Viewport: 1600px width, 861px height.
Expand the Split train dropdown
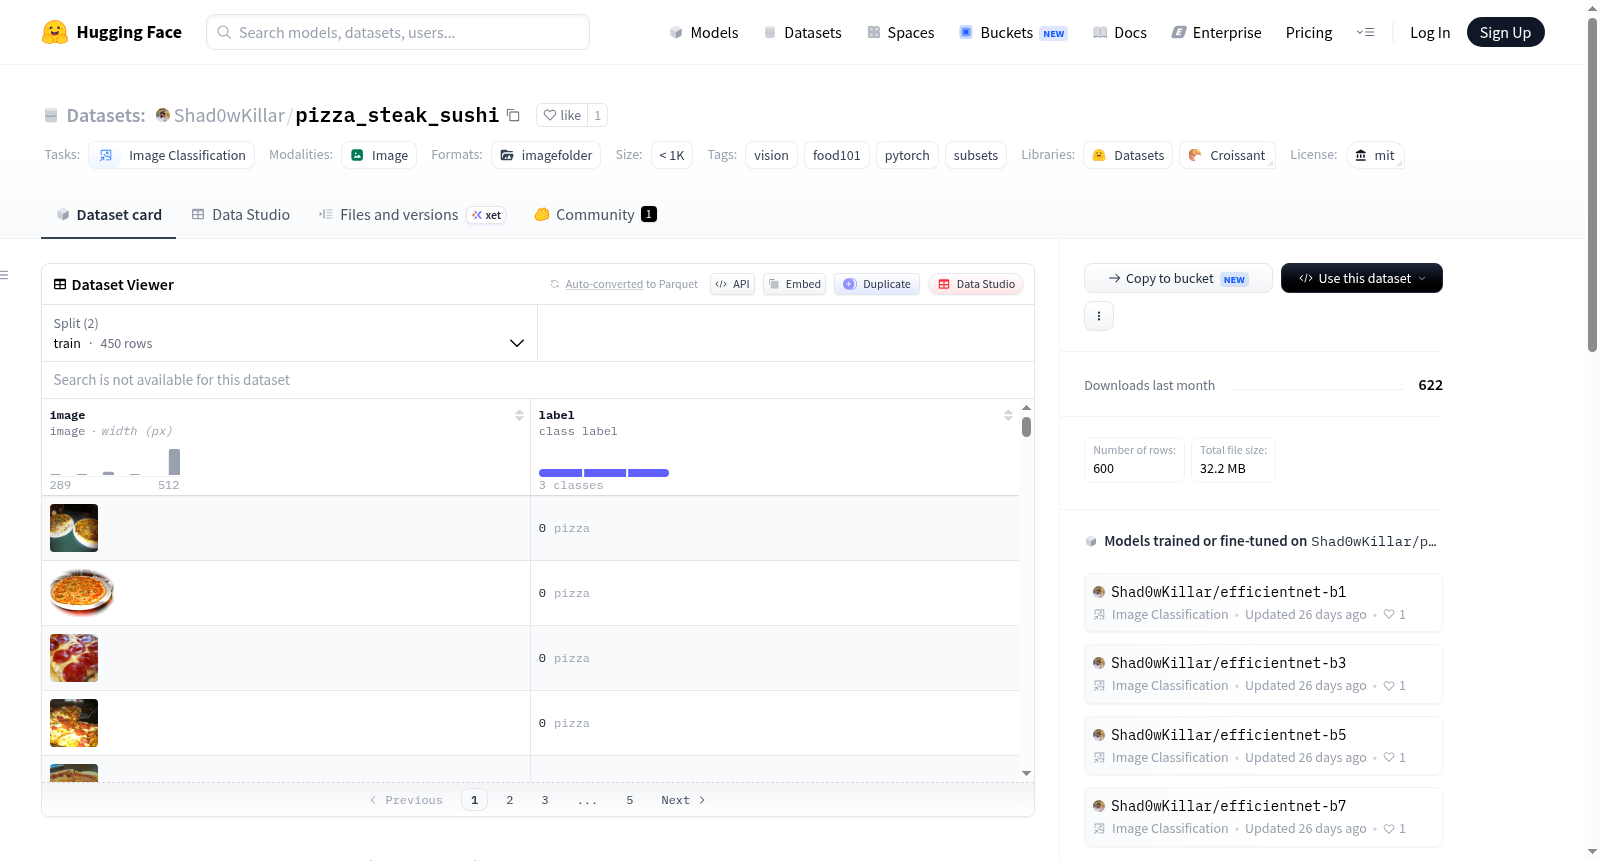pos(290,333)
